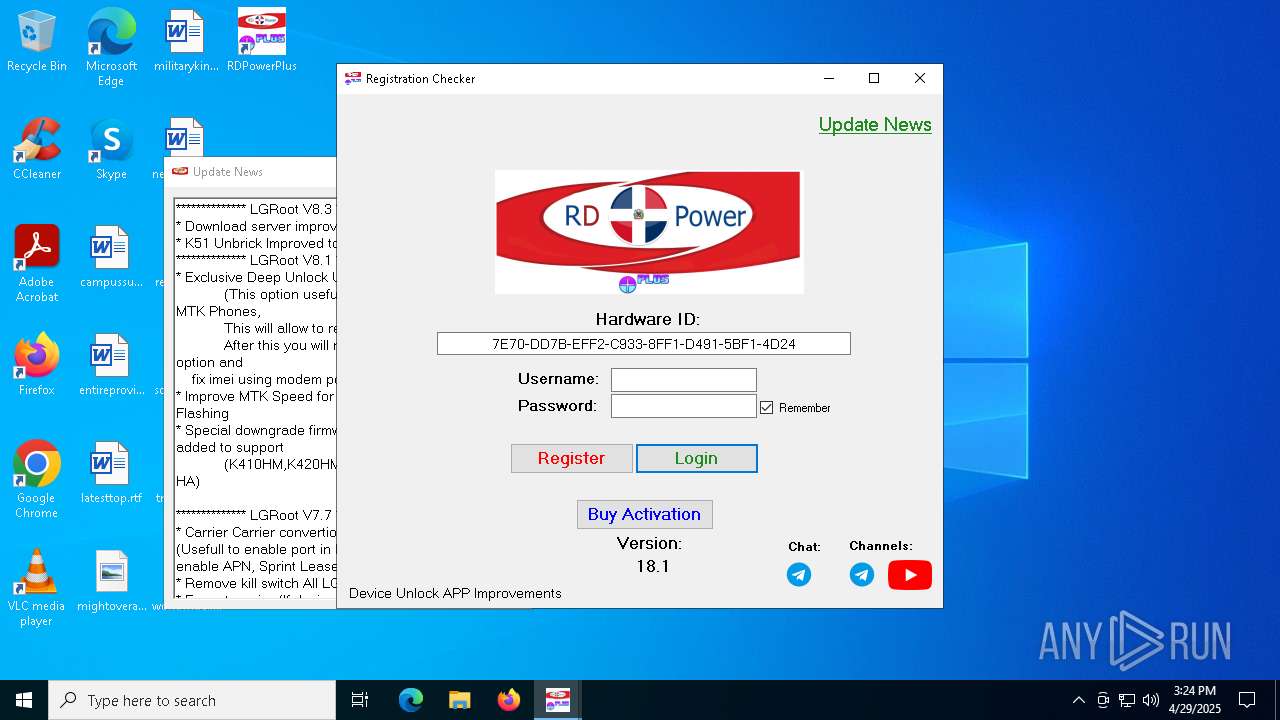Open the clock showing 3:24 PM
Screen dimensions: 1280x720
point(1195,700)
